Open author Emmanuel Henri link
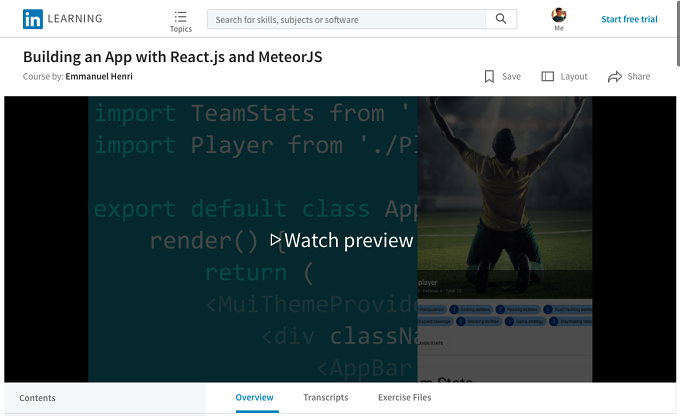Screen dimensions: 680x416 (99, 76)
